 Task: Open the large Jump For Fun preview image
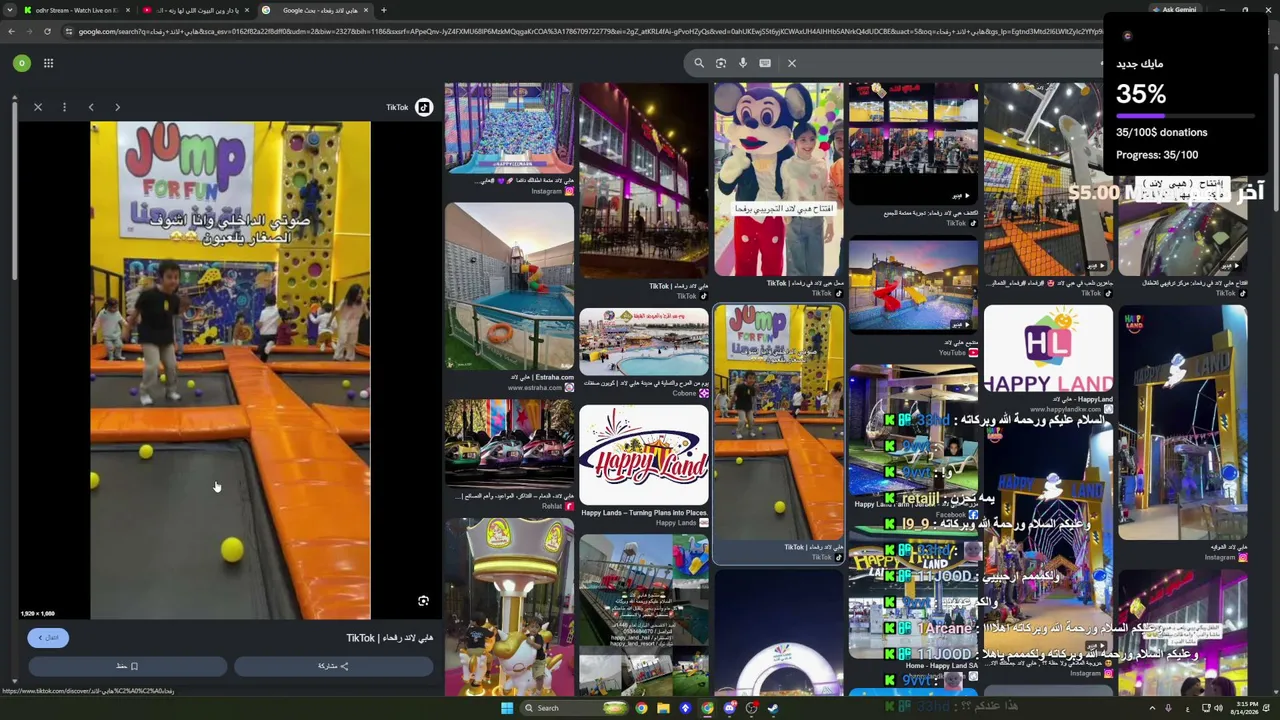pos(230,371)
